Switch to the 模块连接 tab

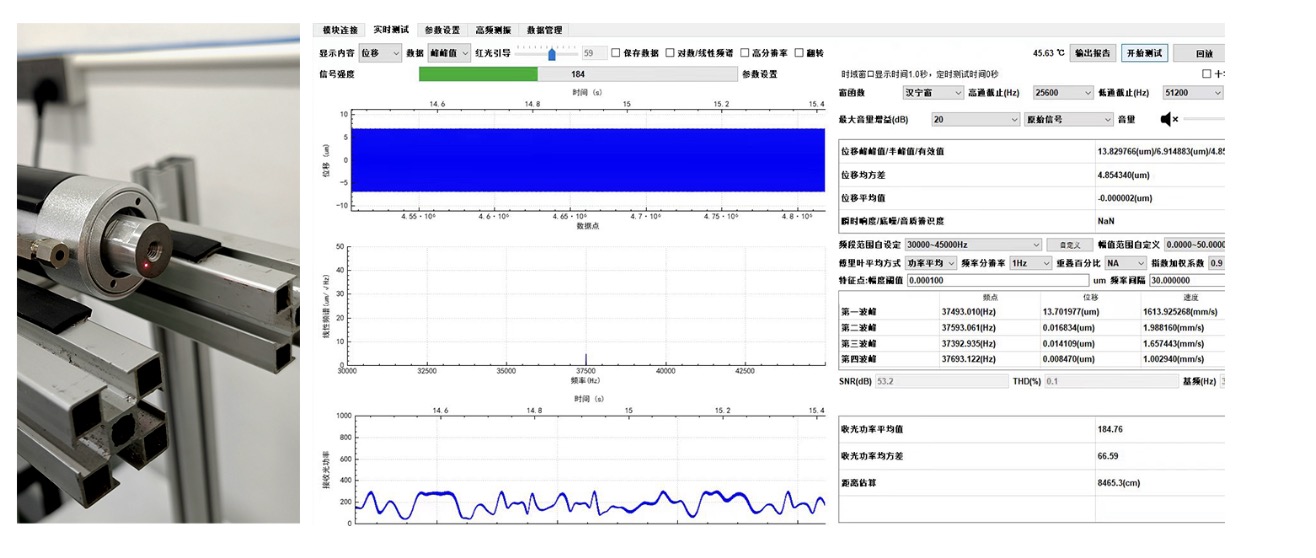(339, 30)
